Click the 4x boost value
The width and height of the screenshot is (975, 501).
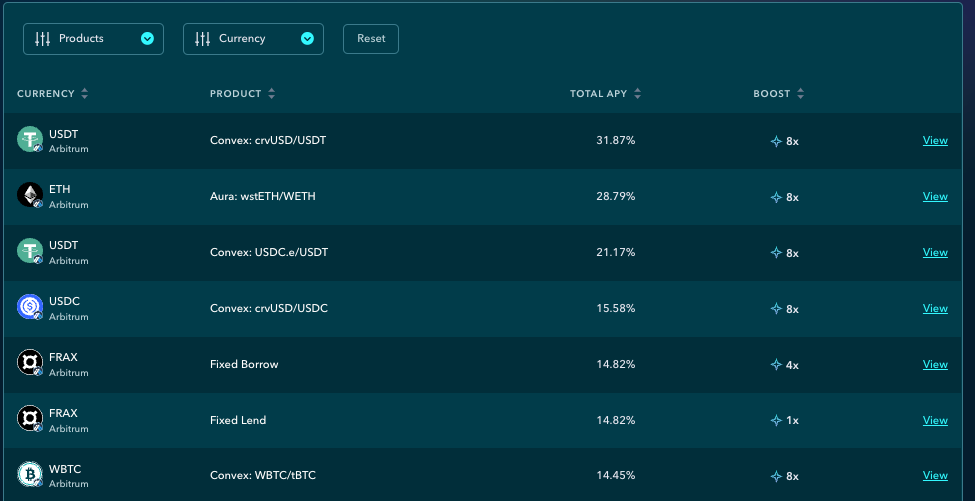pyautogui.click(x=792, y=365)
